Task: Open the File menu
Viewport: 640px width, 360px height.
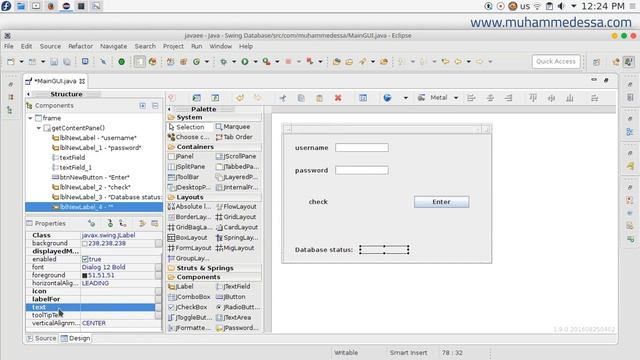Action: click(9, 47)
